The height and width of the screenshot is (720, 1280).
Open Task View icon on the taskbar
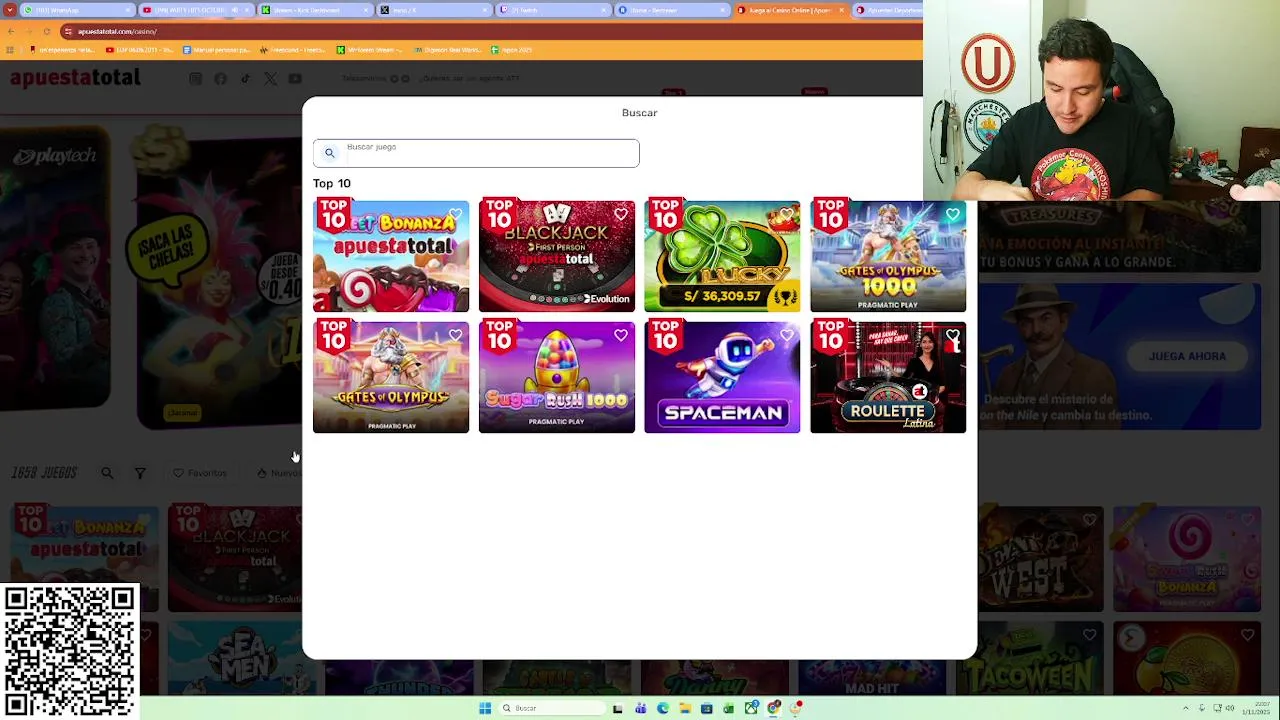[617, 708]
